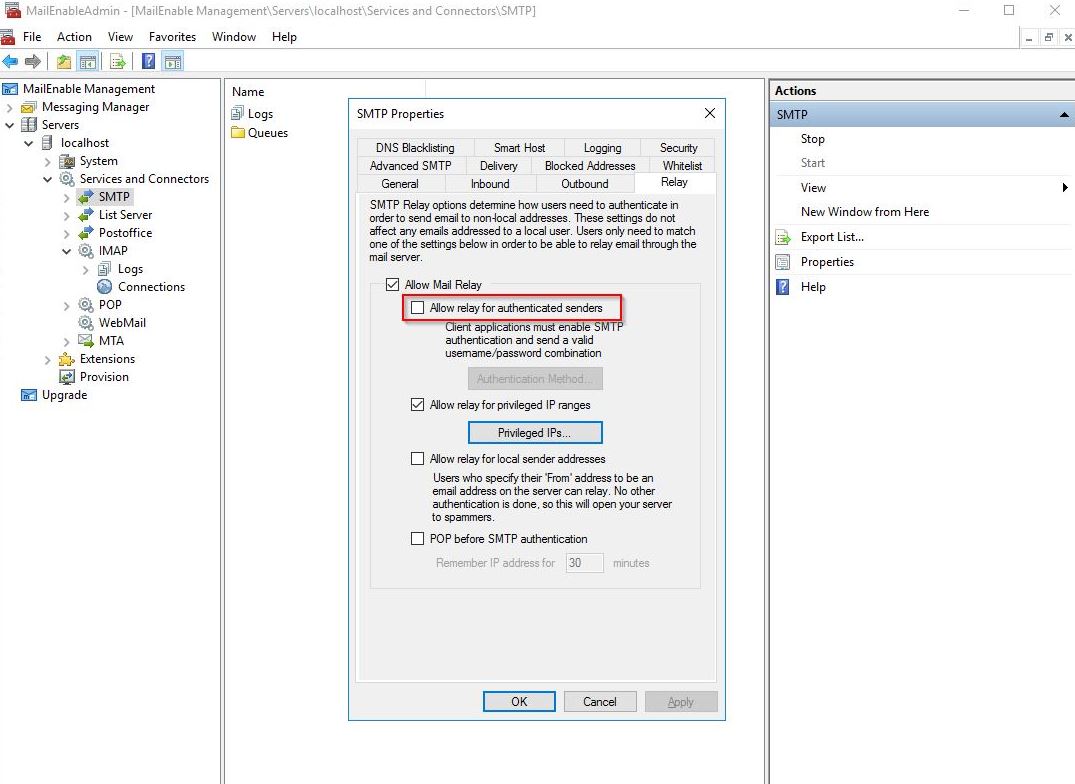The height and width of the screenshot is (784, 1075).
Task: Click the blue Help toolbar icon
Action: coord(148,62)
